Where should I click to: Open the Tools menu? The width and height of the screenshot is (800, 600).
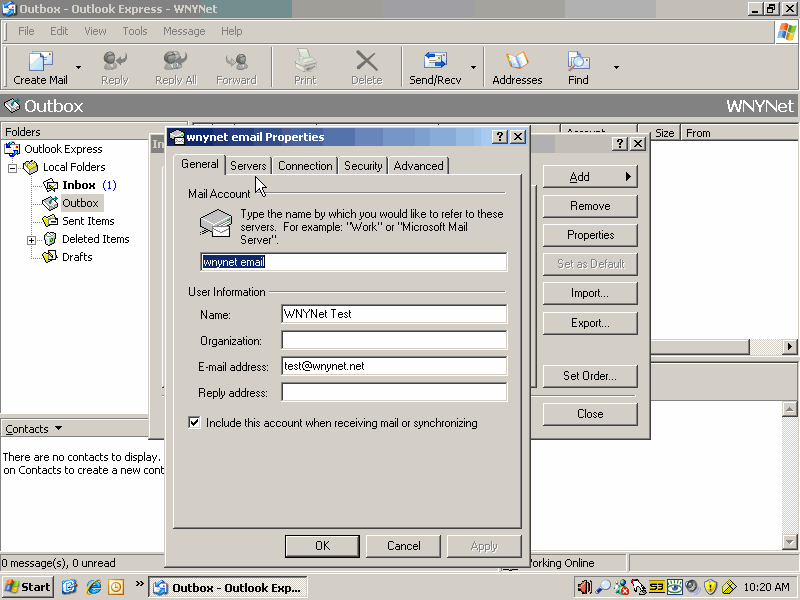135,31
